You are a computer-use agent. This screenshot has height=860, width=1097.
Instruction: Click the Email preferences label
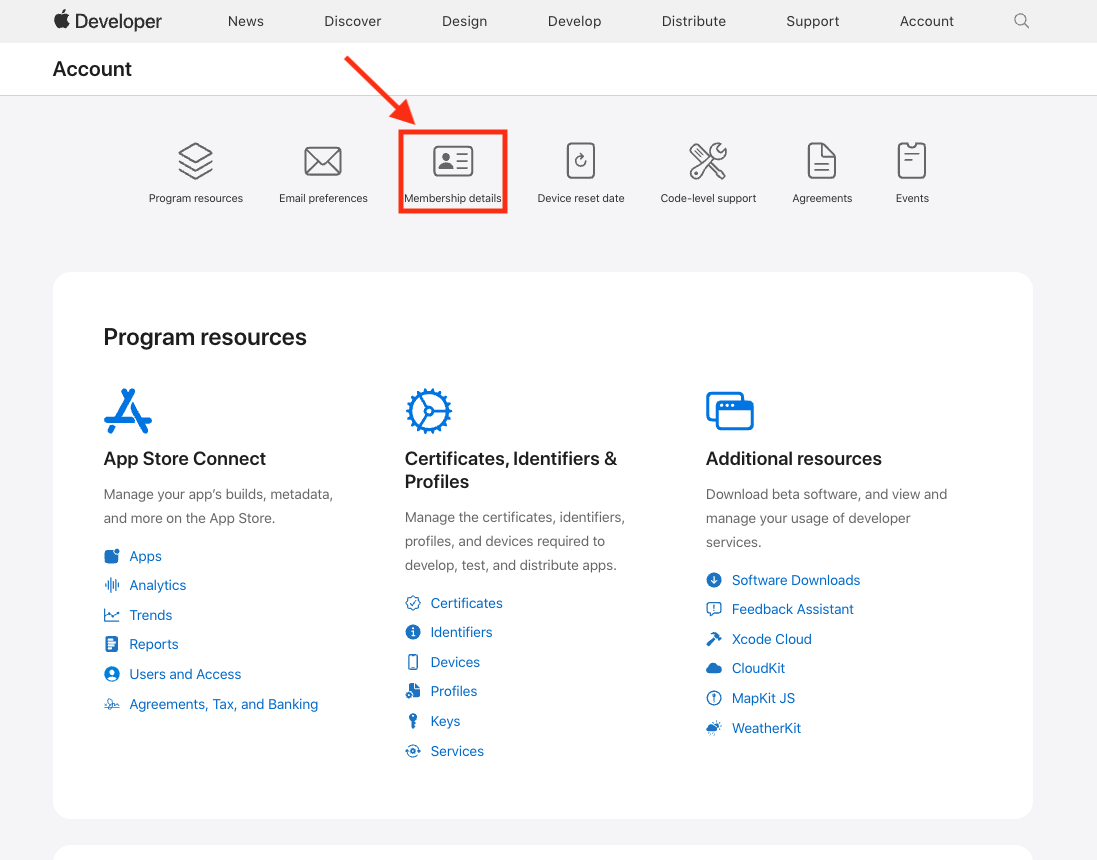point(323,198)
